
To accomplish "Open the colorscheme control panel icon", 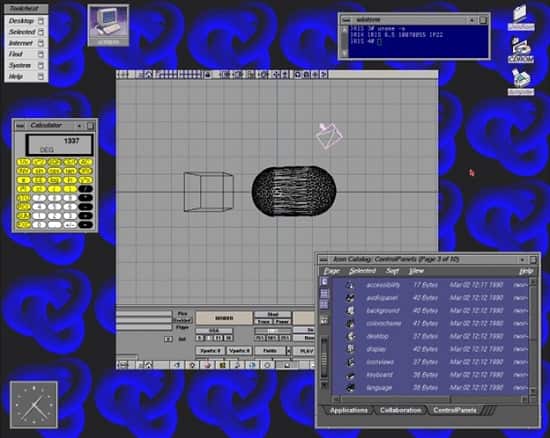I will tap(350, 323).
